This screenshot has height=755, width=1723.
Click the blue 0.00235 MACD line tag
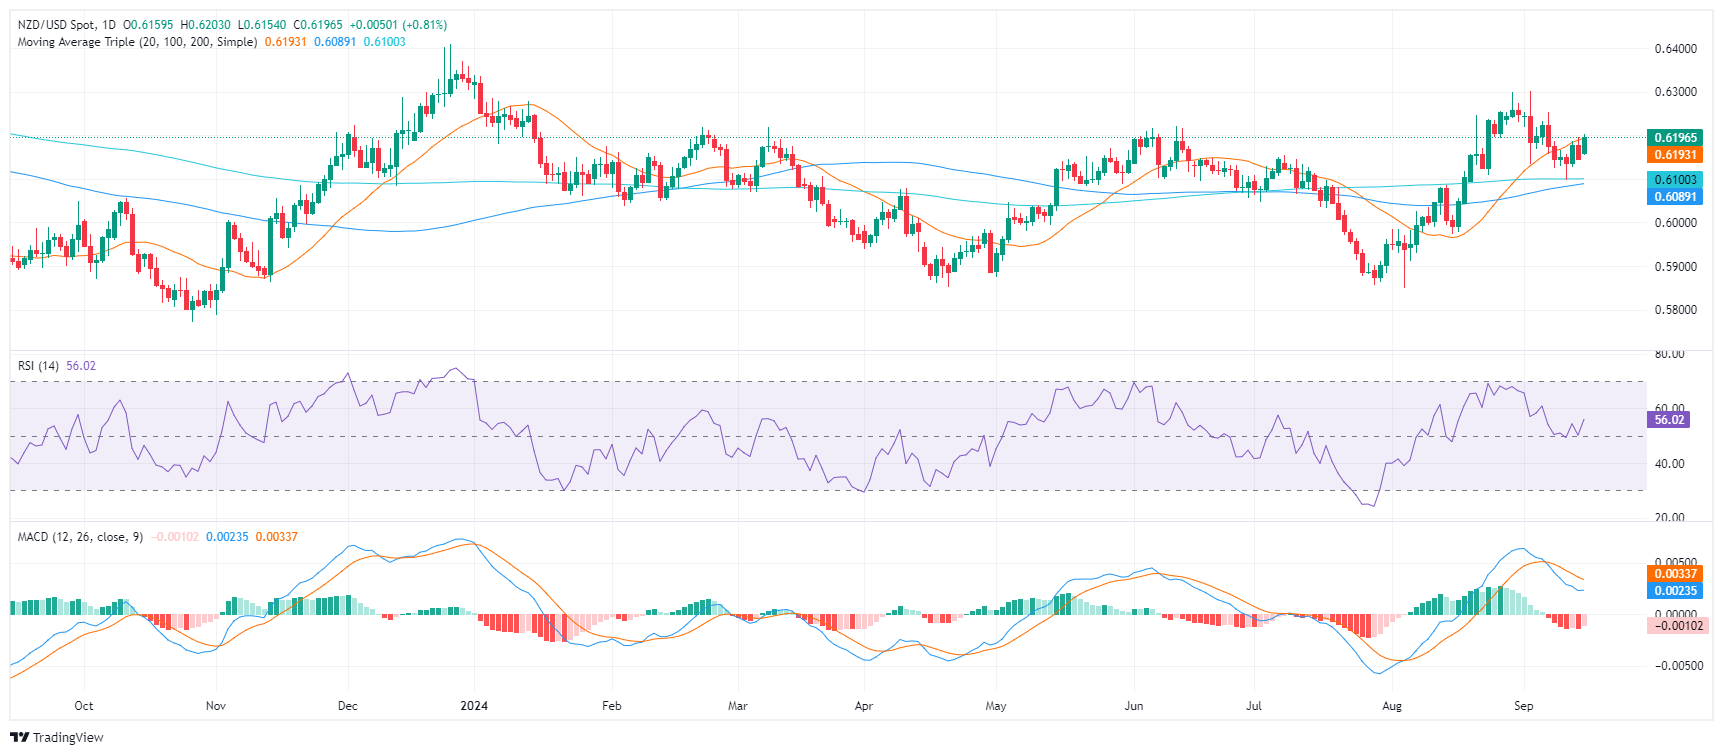(1675, 591)
